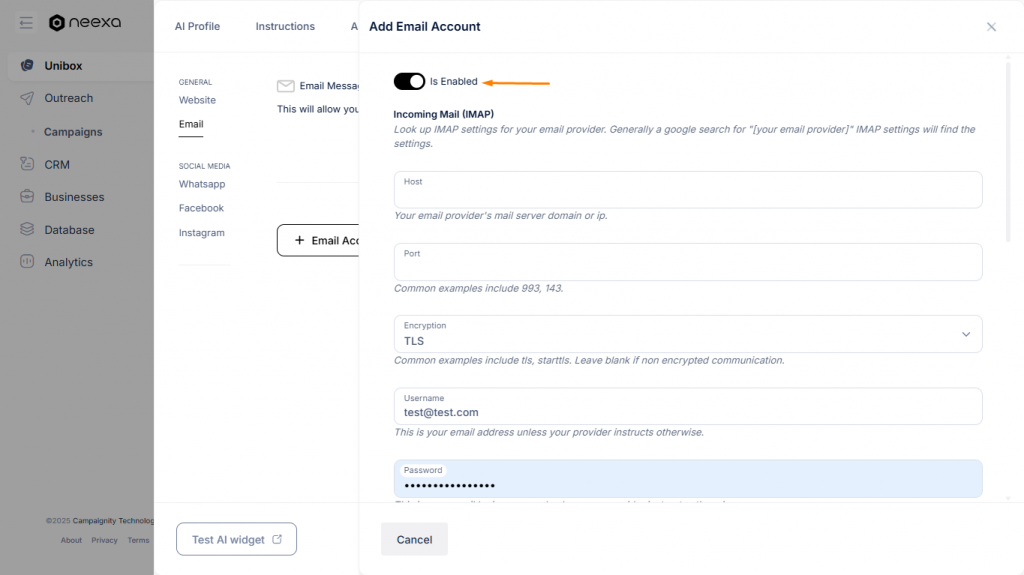Screen dimensions: 1024x575
Task: Open the Privacy footer link
Action: [104, 540]
